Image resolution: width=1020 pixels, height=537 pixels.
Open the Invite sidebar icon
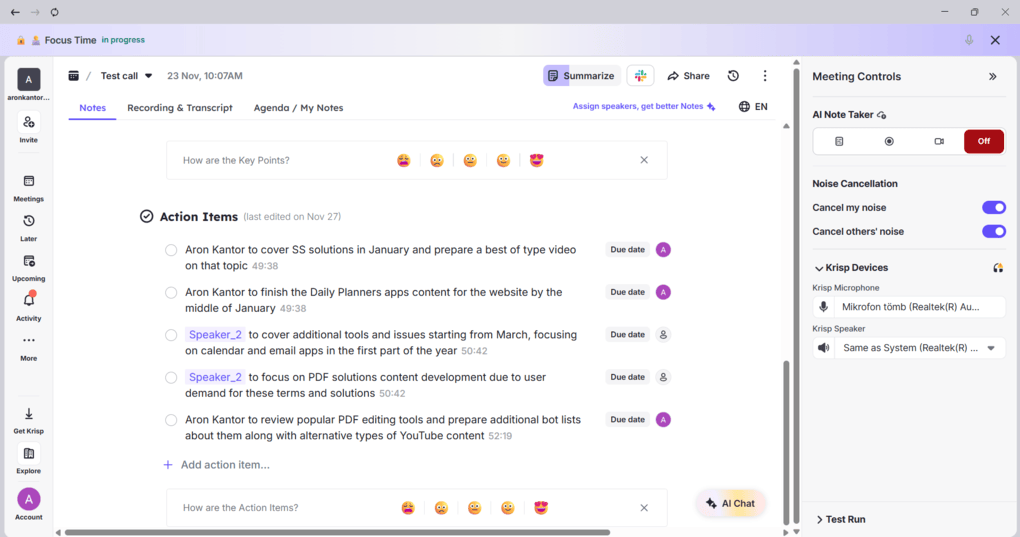(29, 123)
